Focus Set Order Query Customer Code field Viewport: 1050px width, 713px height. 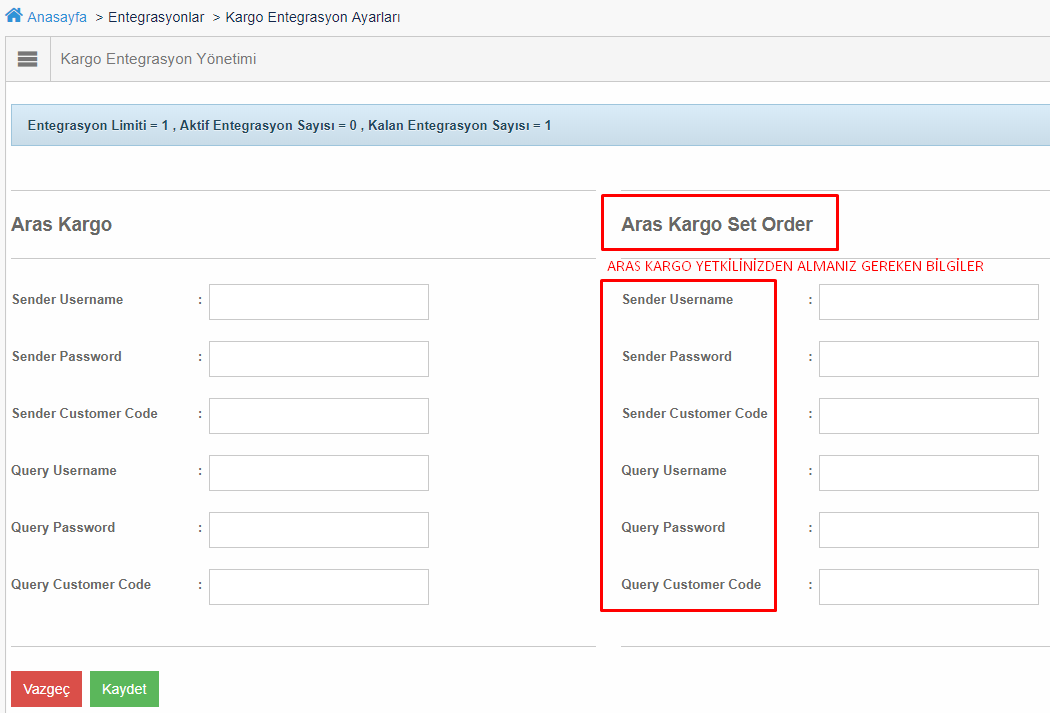pyautogui.click(x=929, y=586)
